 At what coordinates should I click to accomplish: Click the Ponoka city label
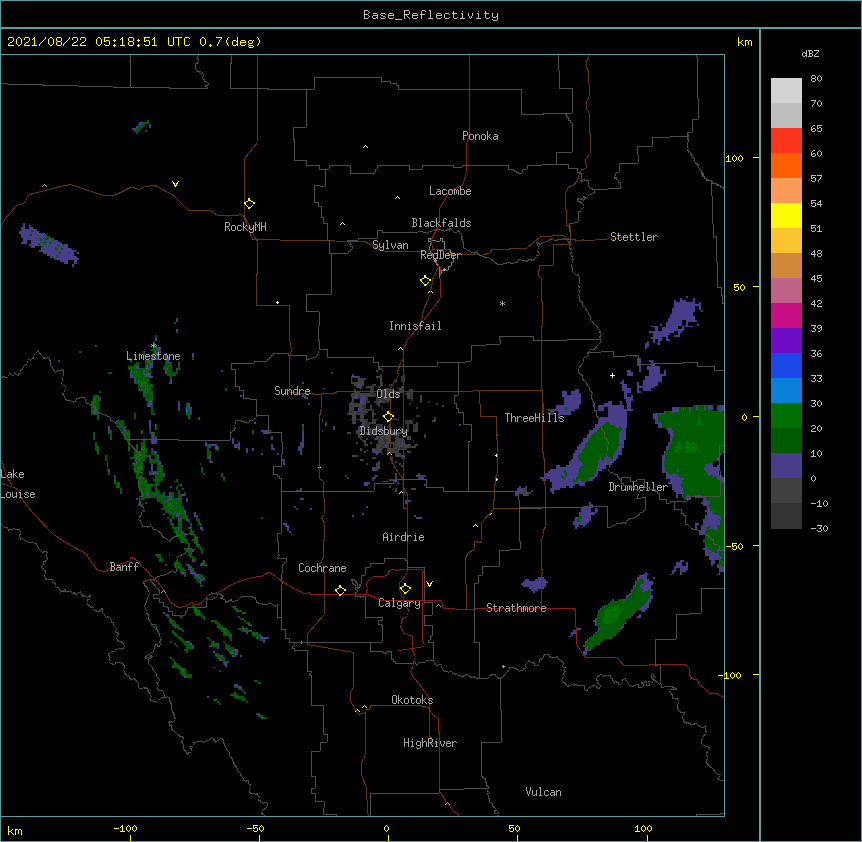point(480,136)
